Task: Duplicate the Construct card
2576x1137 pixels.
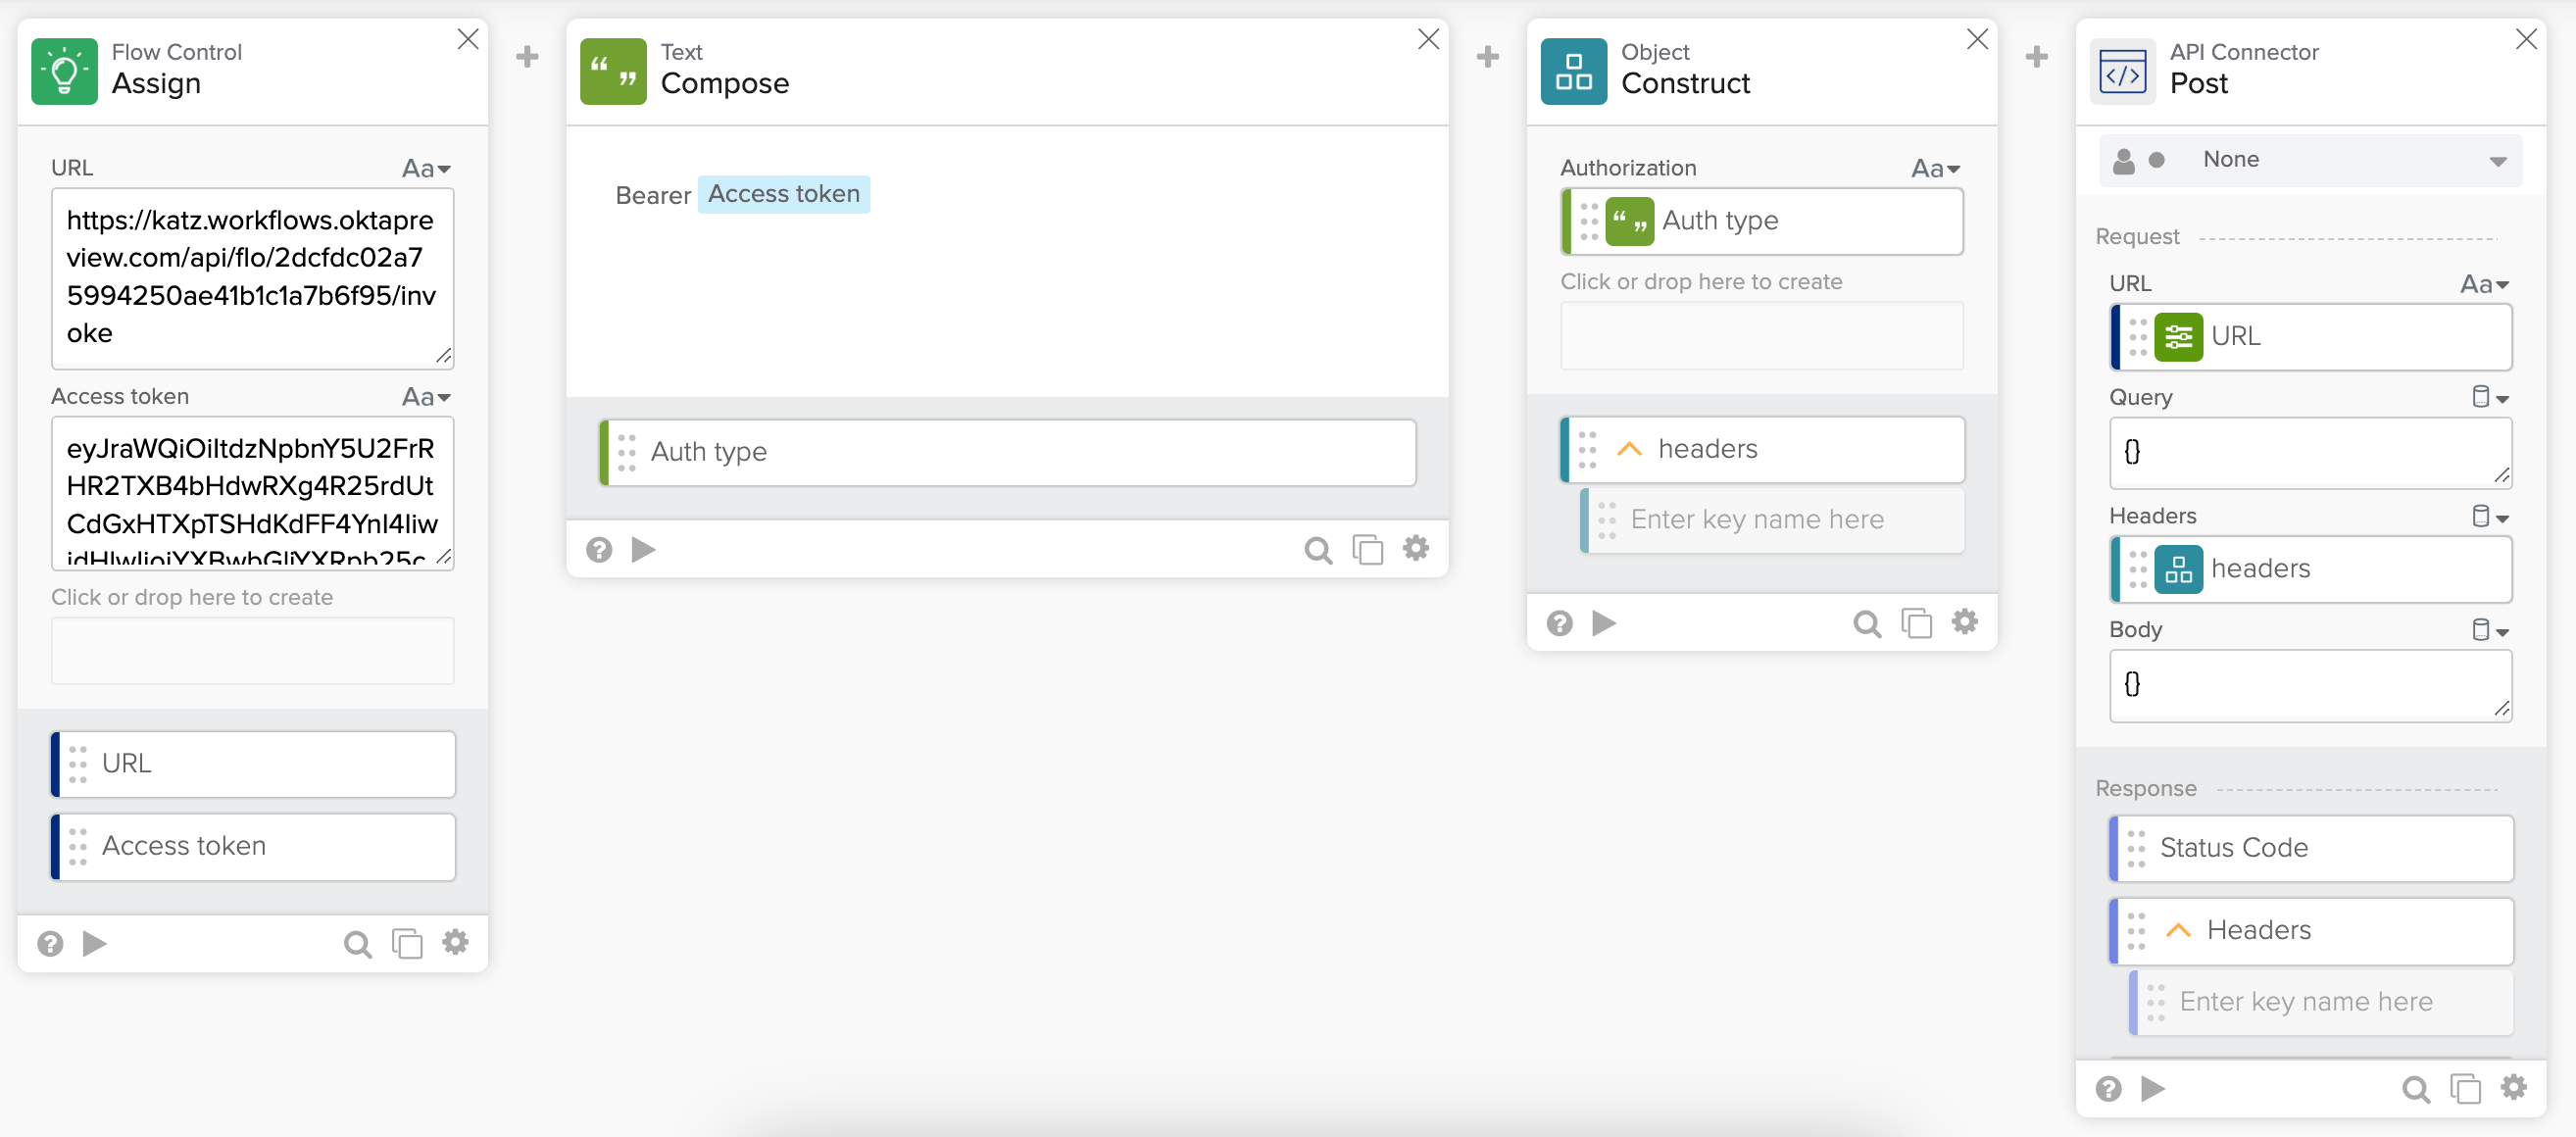Action: click(1915, 623)
